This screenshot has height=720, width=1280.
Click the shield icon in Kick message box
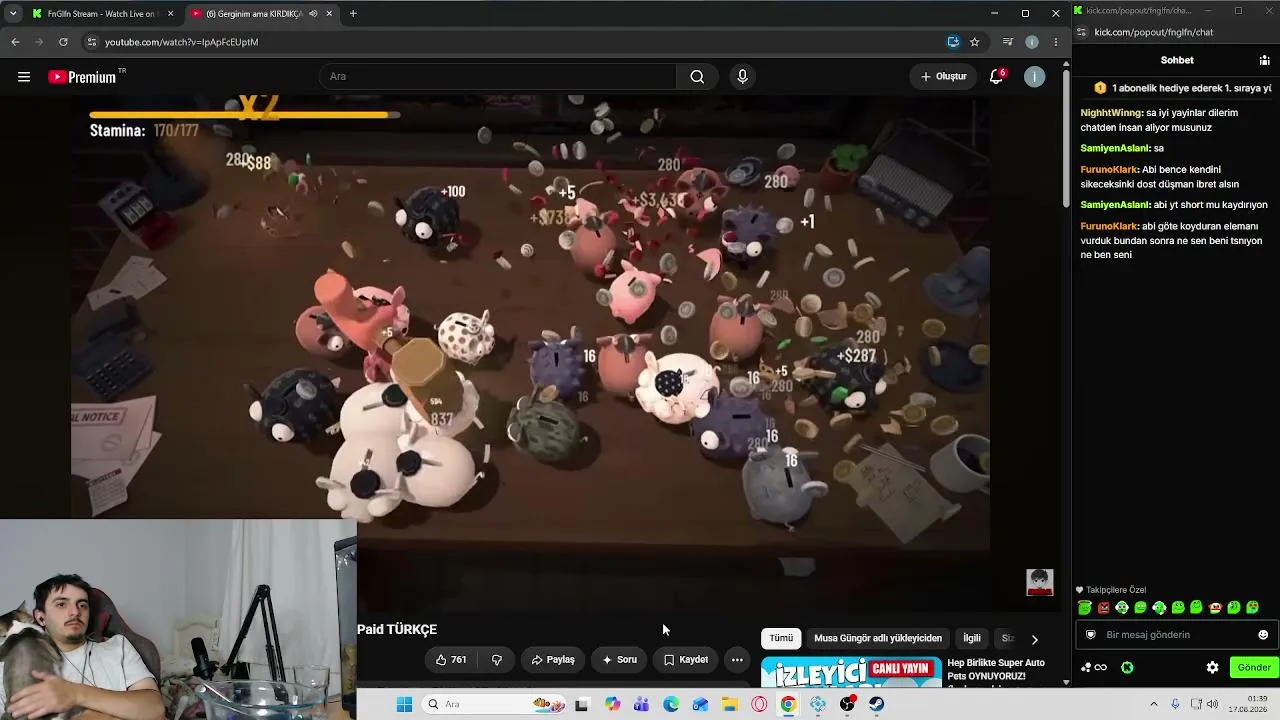point(1091,635)
